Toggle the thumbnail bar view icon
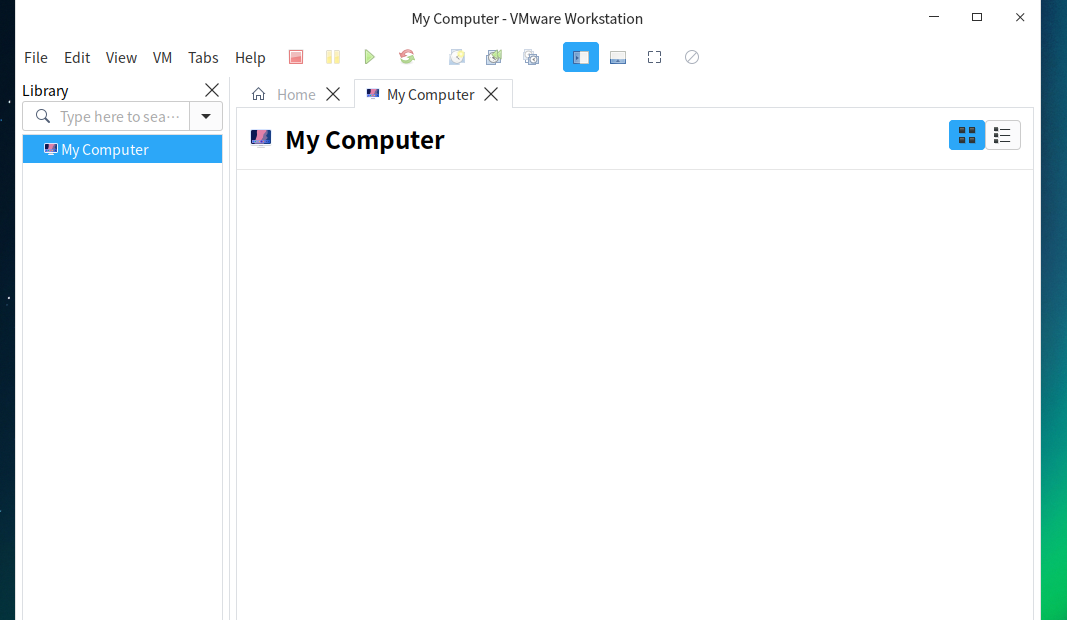Screen dimensions: 1067x620 pos(618,57)
